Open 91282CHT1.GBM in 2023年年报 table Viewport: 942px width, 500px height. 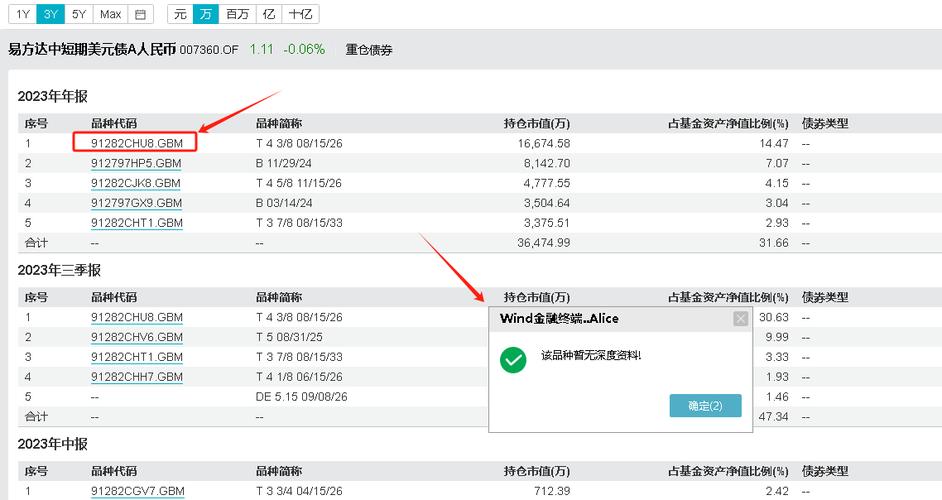click(x=136, y=222)
